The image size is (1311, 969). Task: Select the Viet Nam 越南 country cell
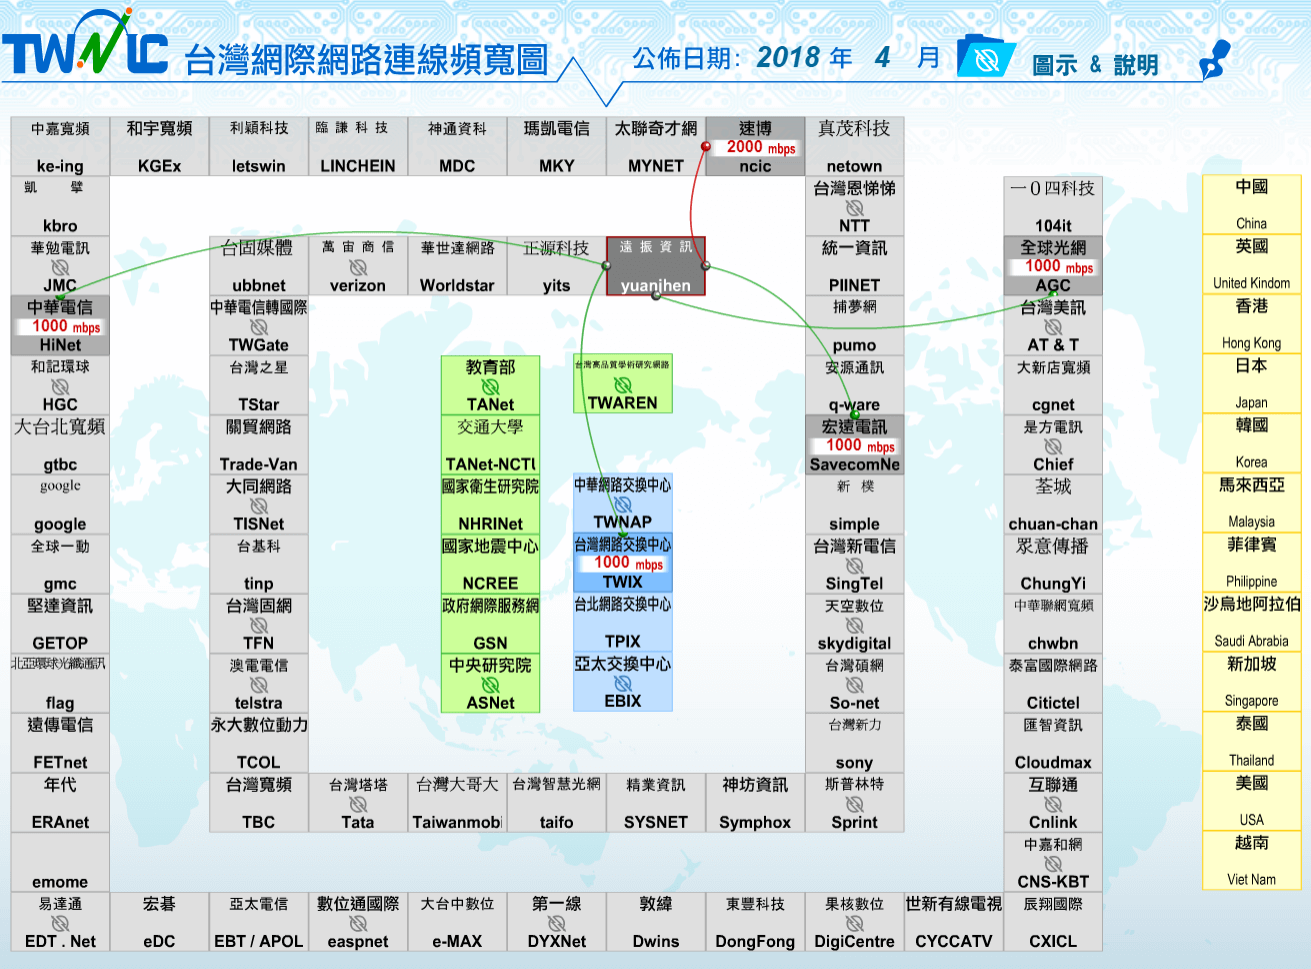pos(1251,860)
